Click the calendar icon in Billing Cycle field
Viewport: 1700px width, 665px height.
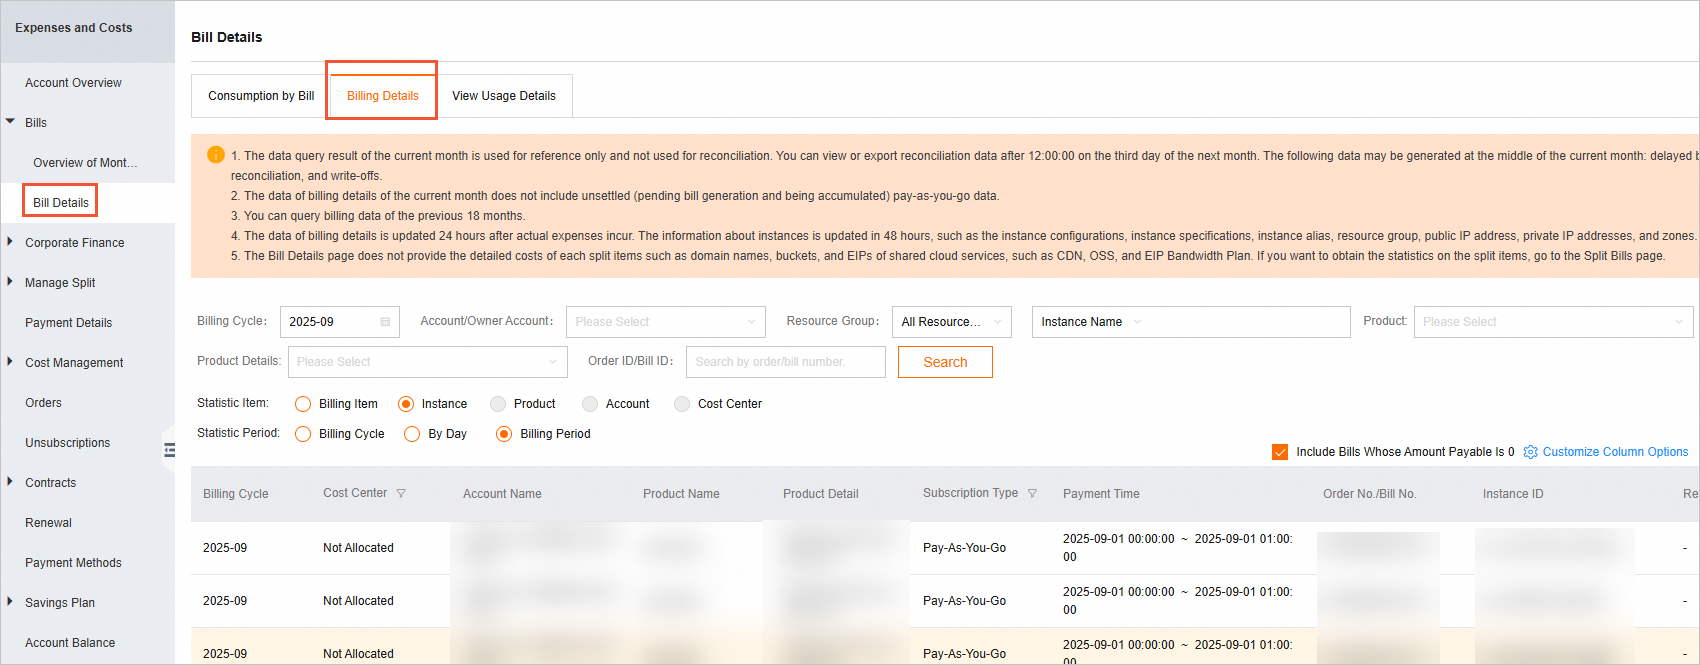pos(385,322)
